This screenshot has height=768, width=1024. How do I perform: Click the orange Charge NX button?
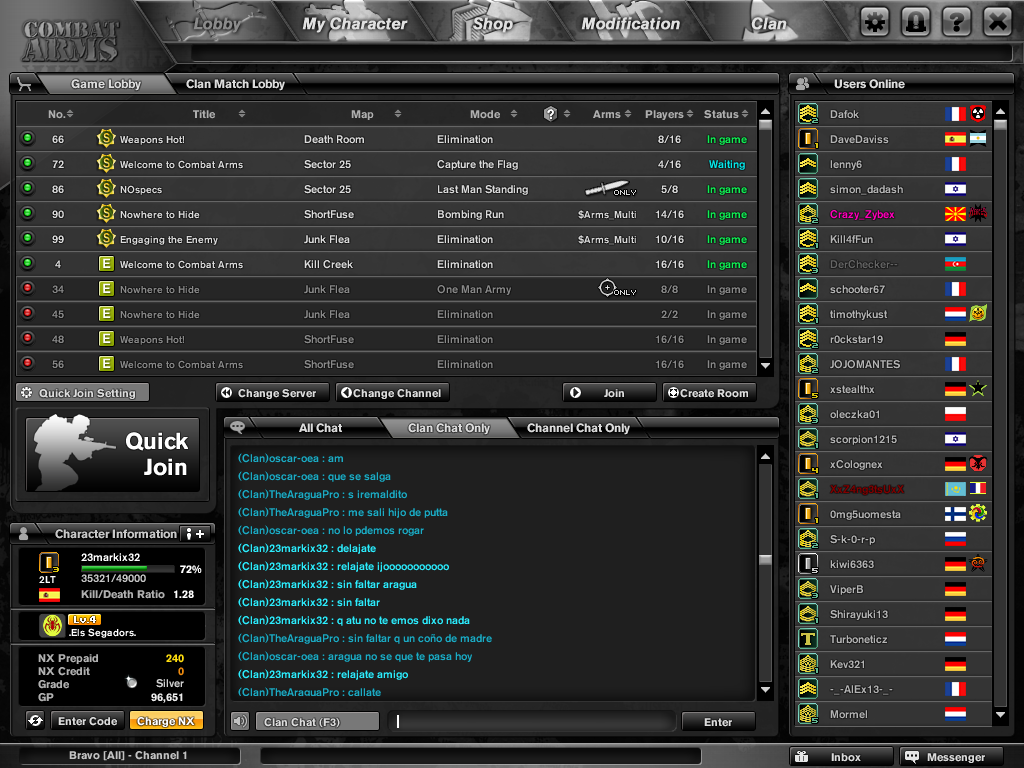click(x=166, y=721)
